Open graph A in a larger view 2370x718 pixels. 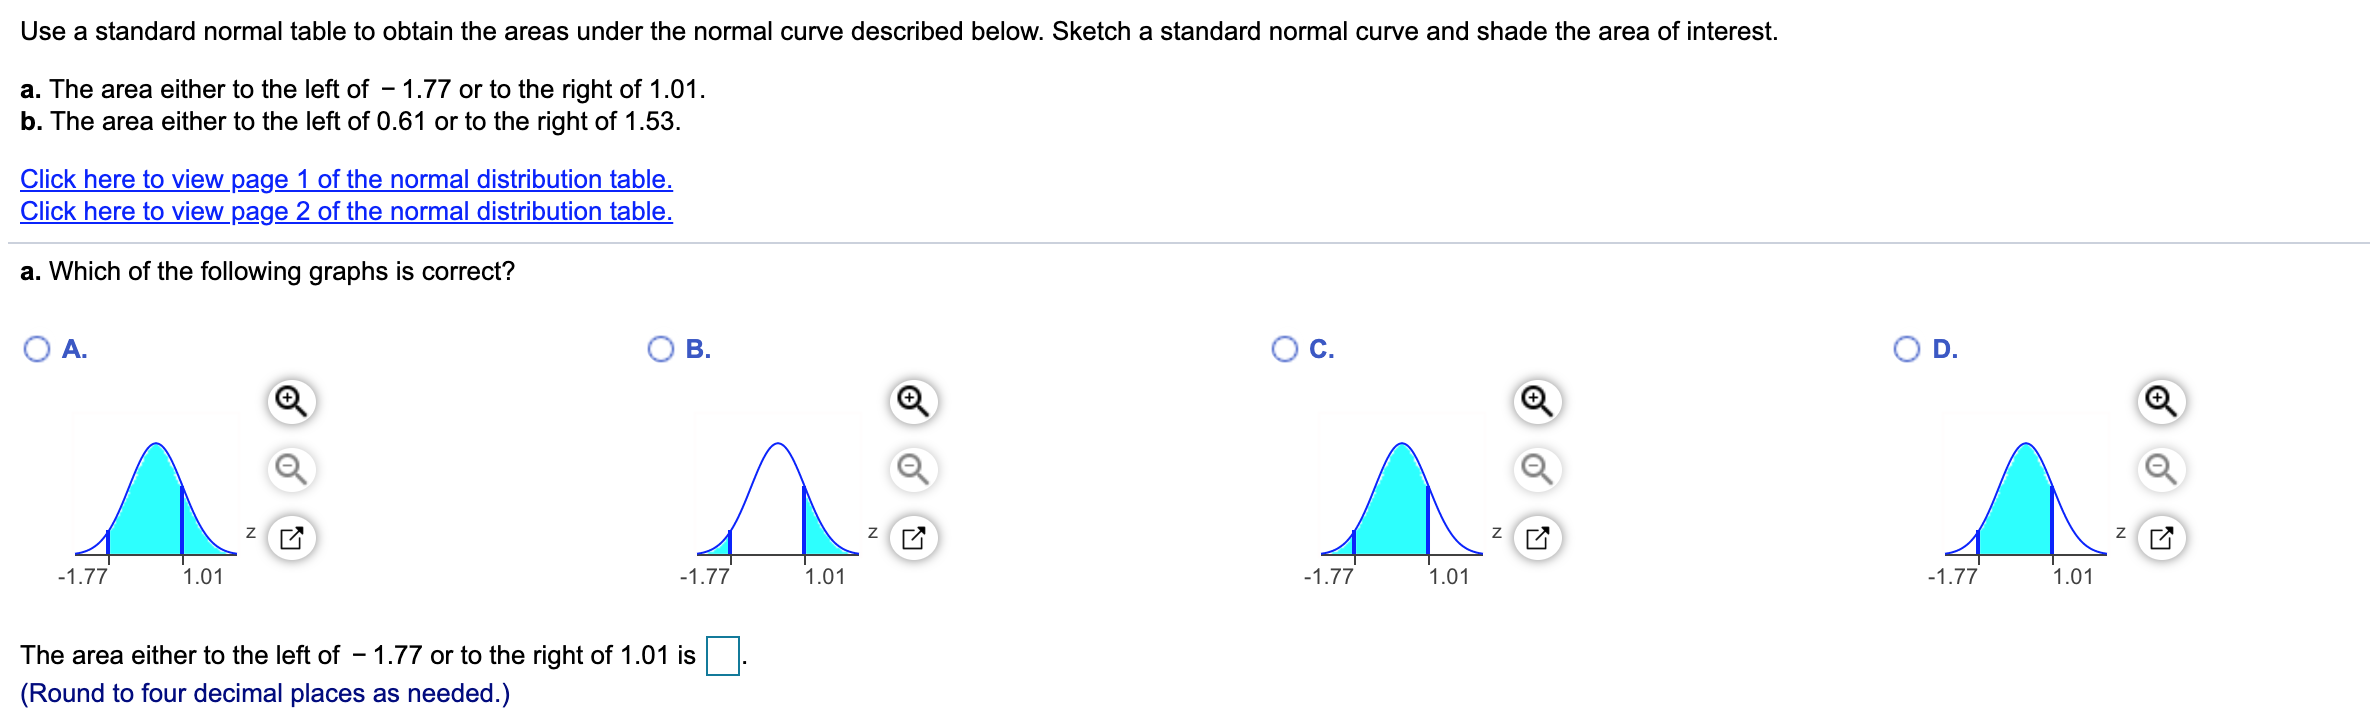point(290,536)
